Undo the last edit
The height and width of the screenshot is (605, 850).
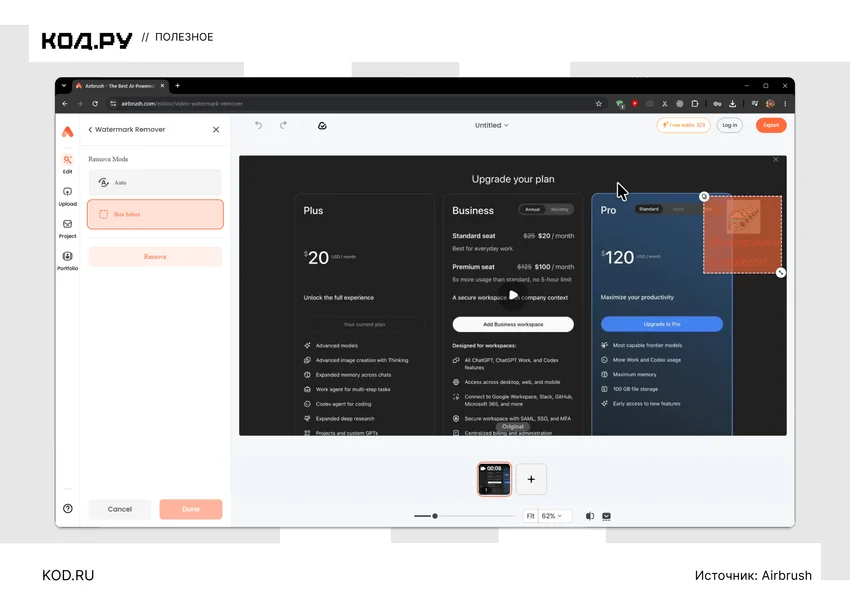(259, 125)
